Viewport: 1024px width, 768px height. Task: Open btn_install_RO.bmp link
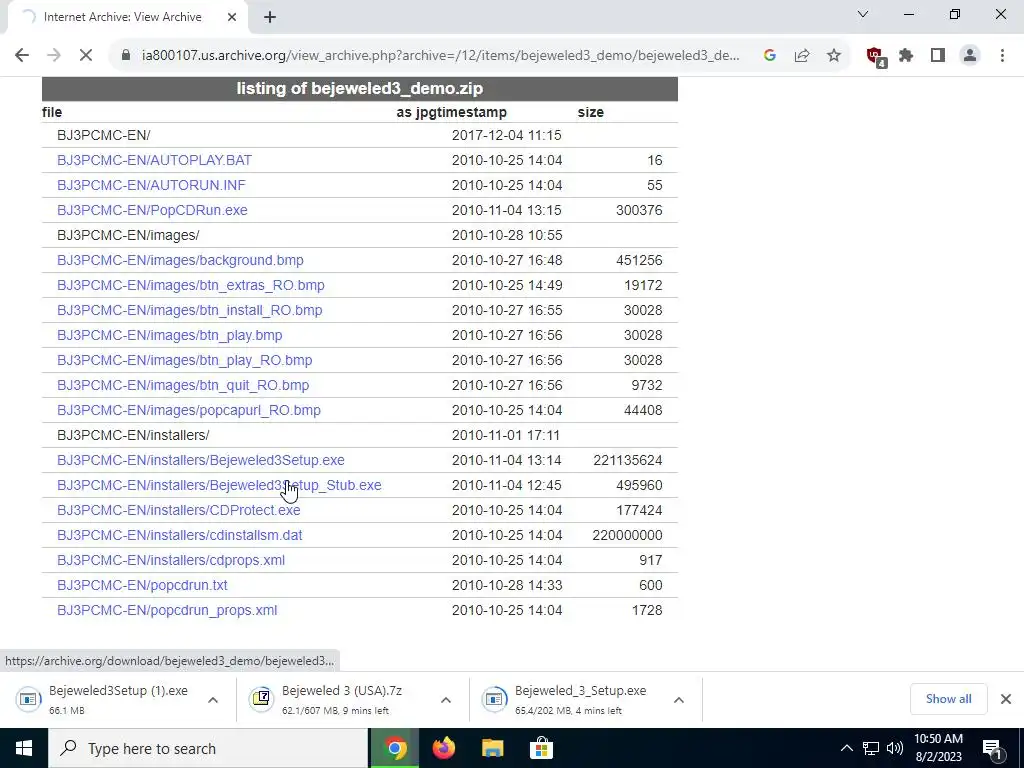[x=189, y=310]
